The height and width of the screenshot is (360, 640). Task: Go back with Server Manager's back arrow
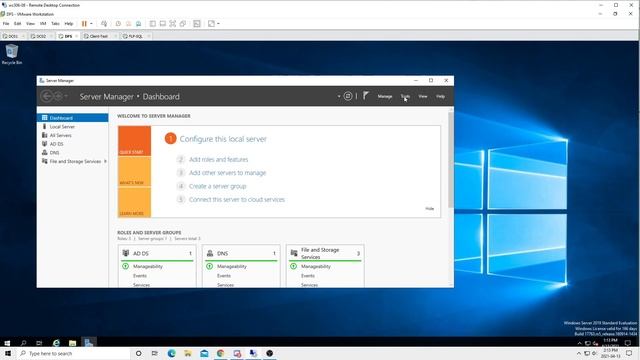pos(47,96)
